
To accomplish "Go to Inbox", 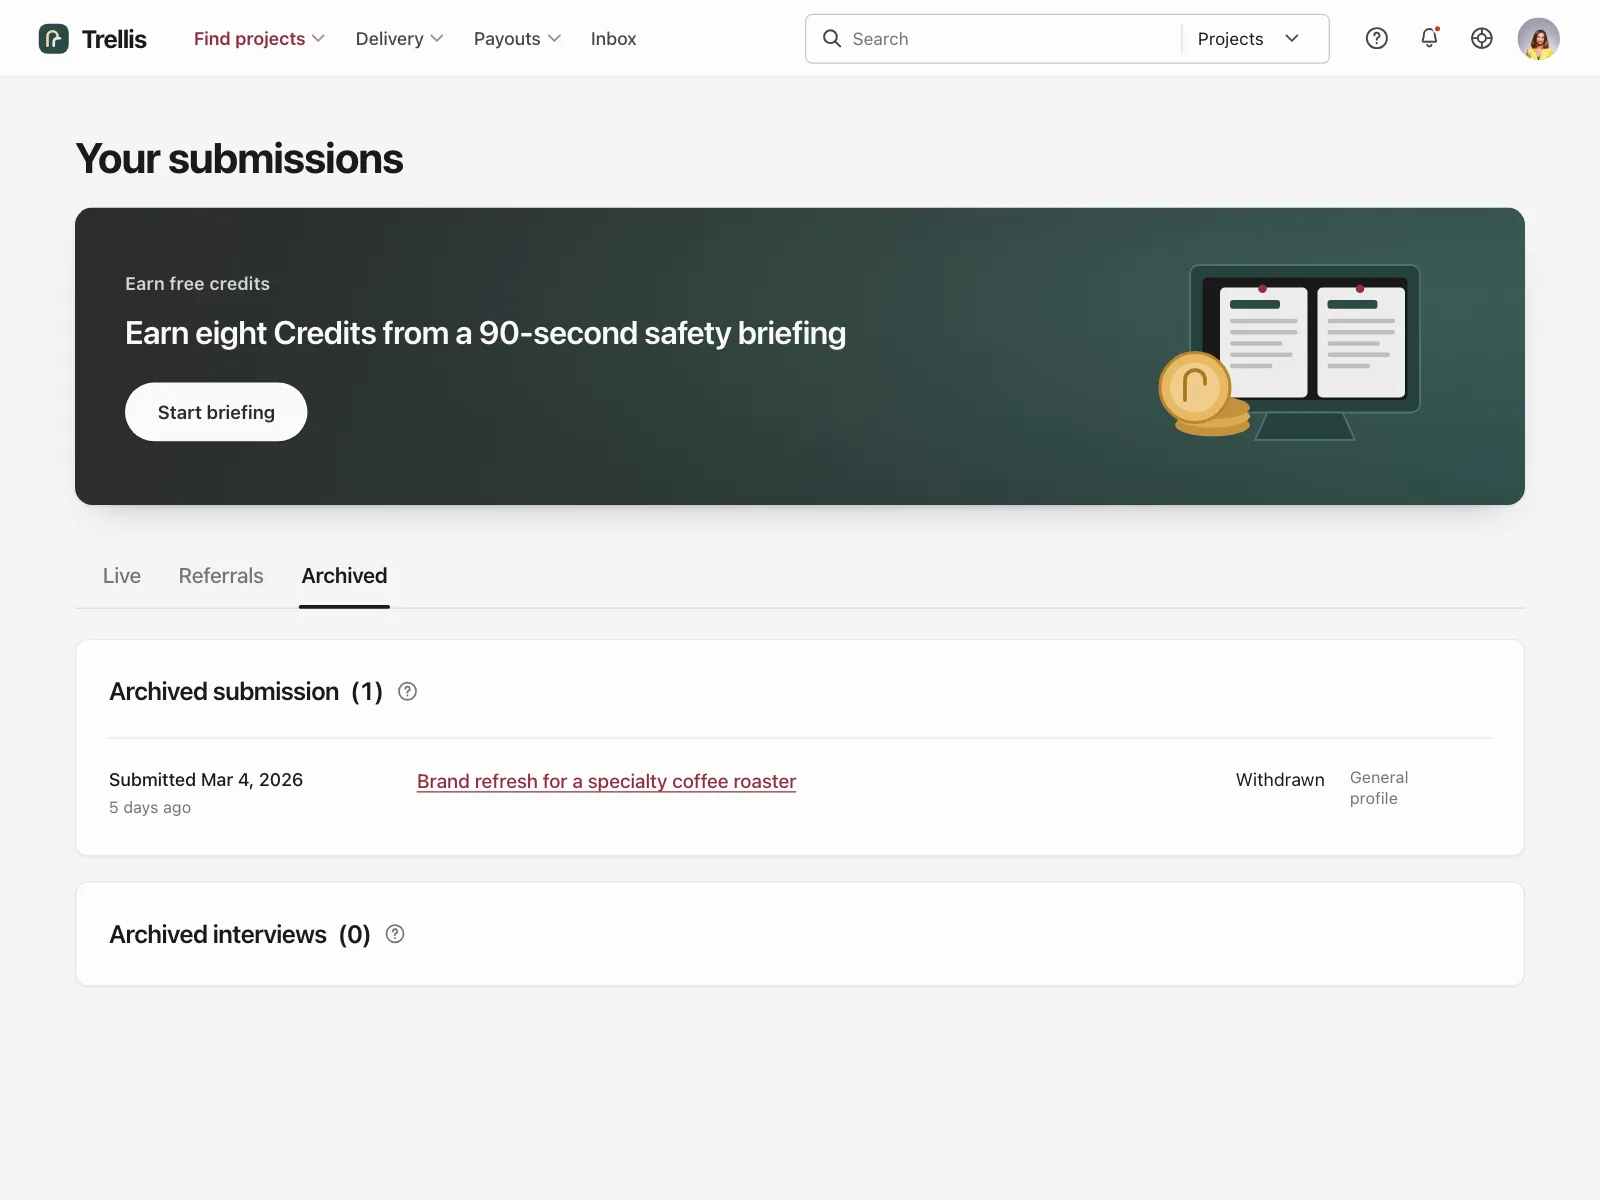I will 613,39.
